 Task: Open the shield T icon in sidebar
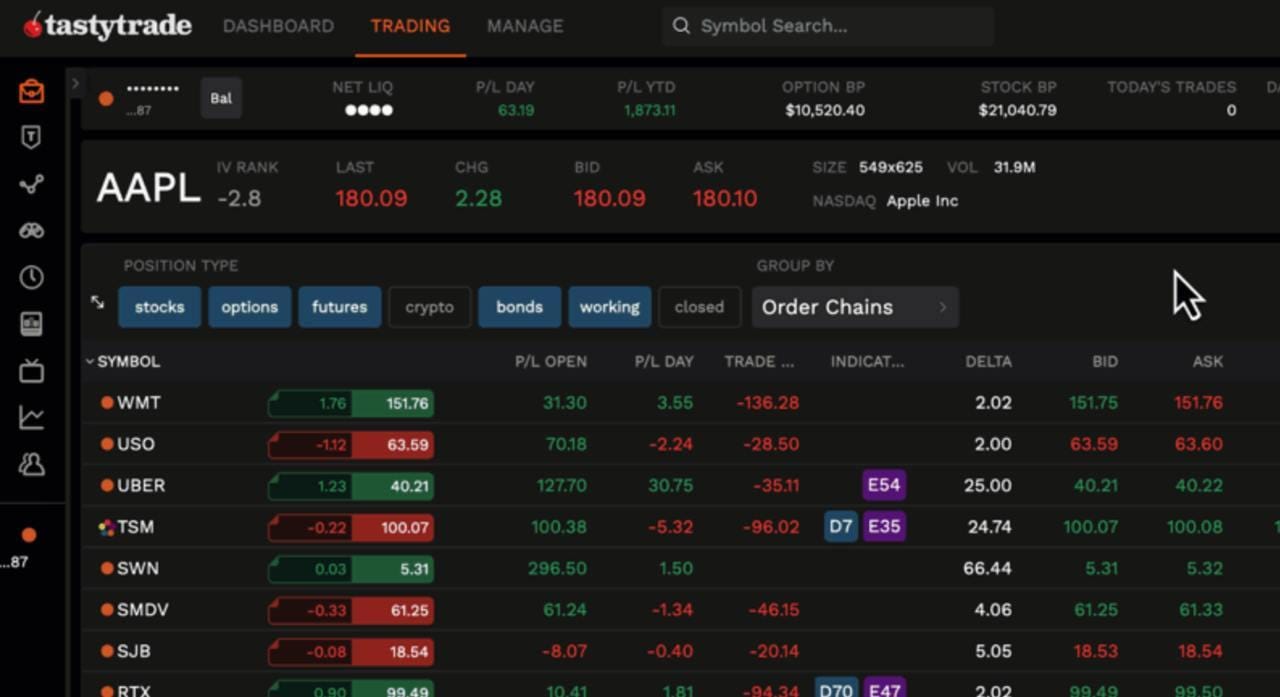click(31, 138)
